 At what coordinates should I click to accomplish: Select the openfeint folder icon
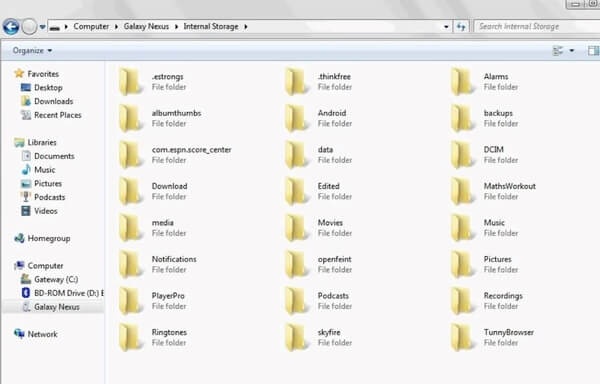(296, 264)
